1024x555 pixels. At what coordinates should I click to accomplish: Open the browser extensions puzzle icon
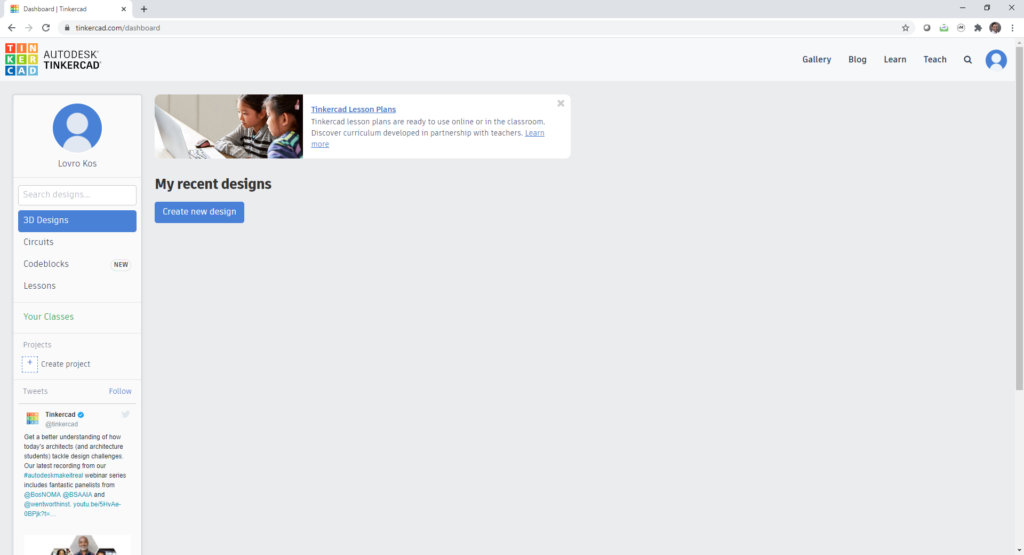977,28
